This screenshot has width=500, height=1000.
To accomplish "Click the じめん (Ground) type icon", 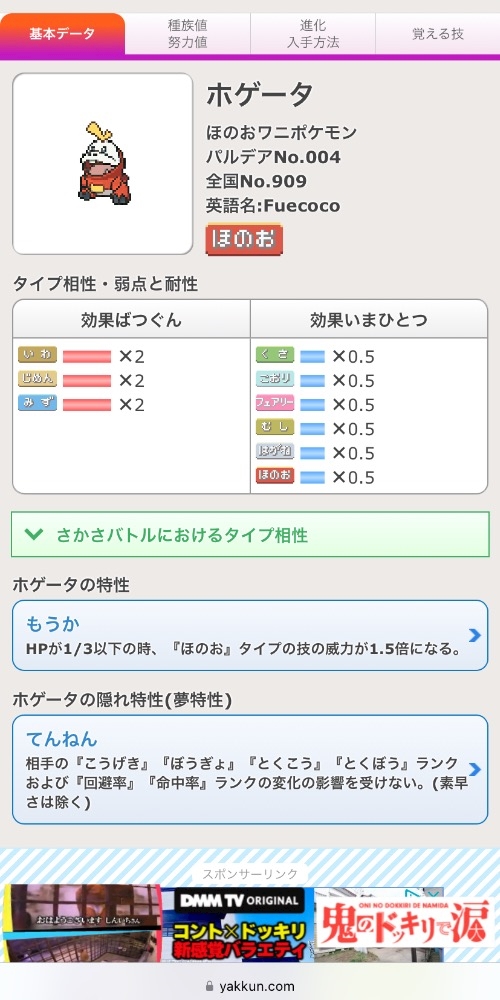I will point(38,379).
